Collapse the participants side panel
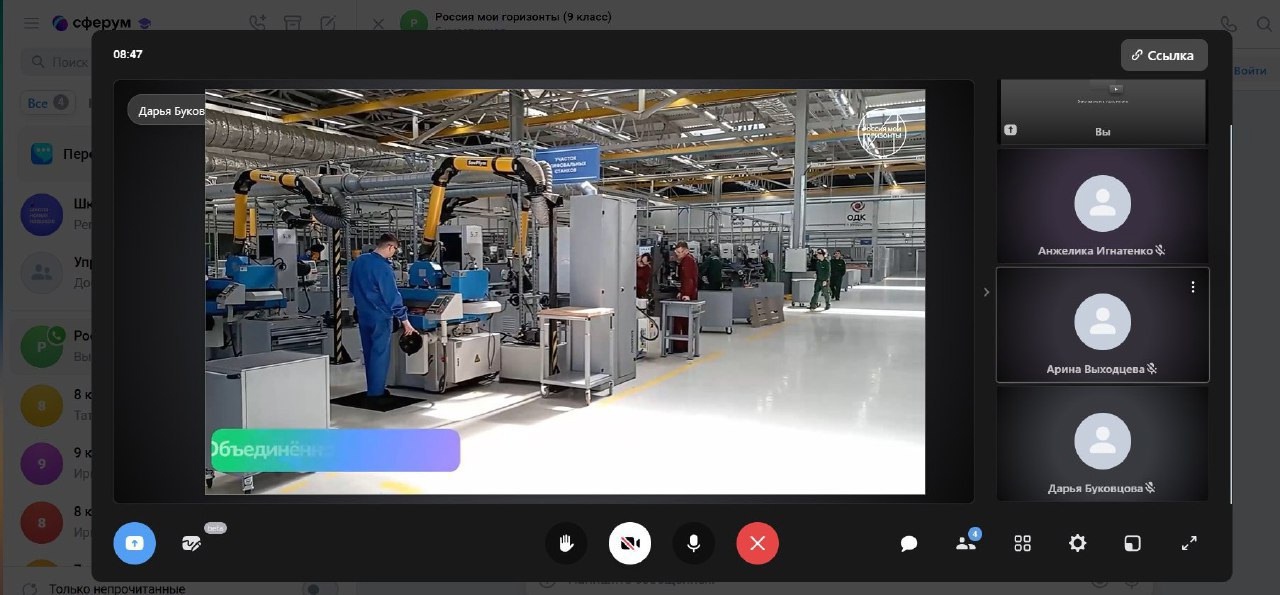1280x595 pixels. [986, 292]
